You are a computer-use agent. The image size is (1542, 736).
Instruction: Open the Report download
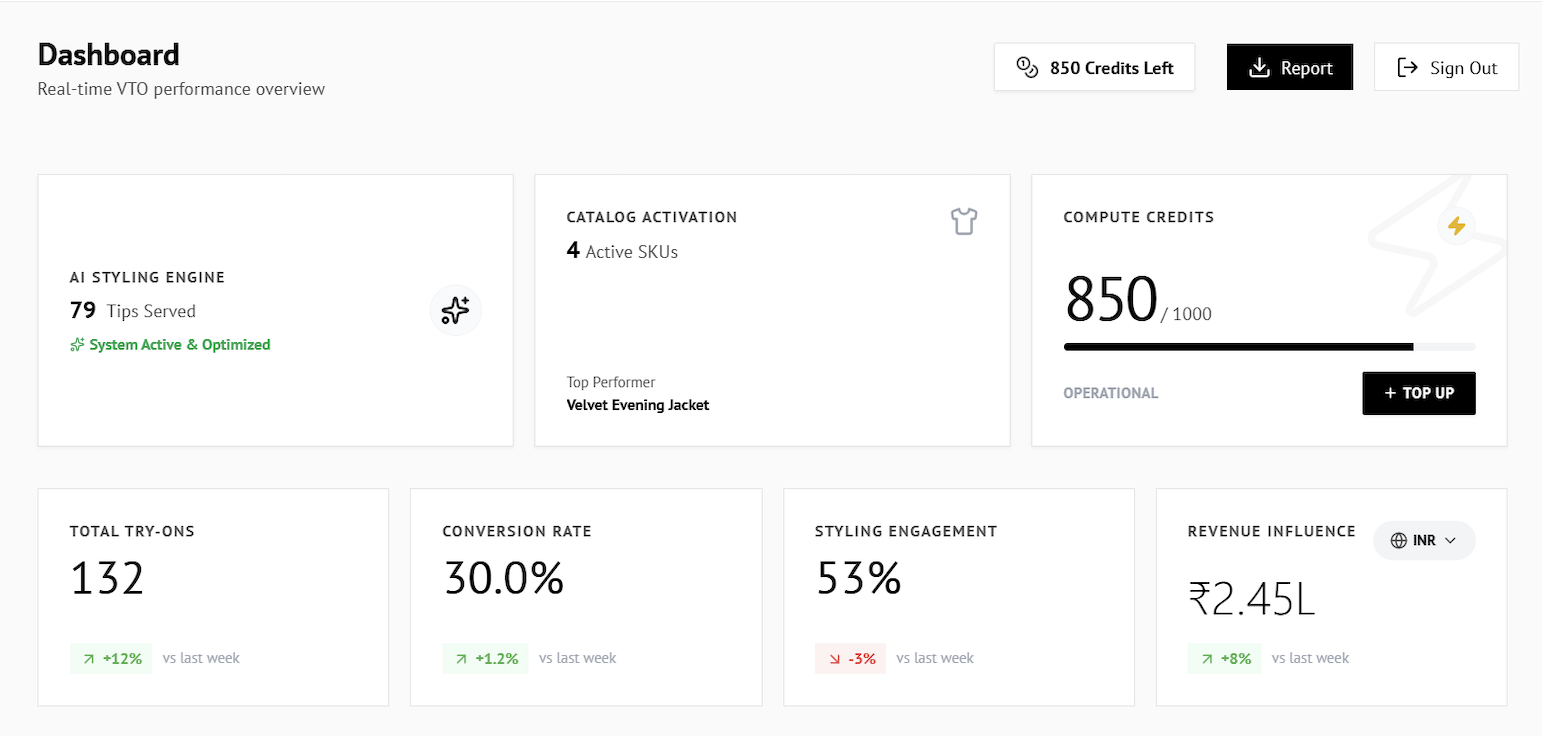click(1289, 67)
